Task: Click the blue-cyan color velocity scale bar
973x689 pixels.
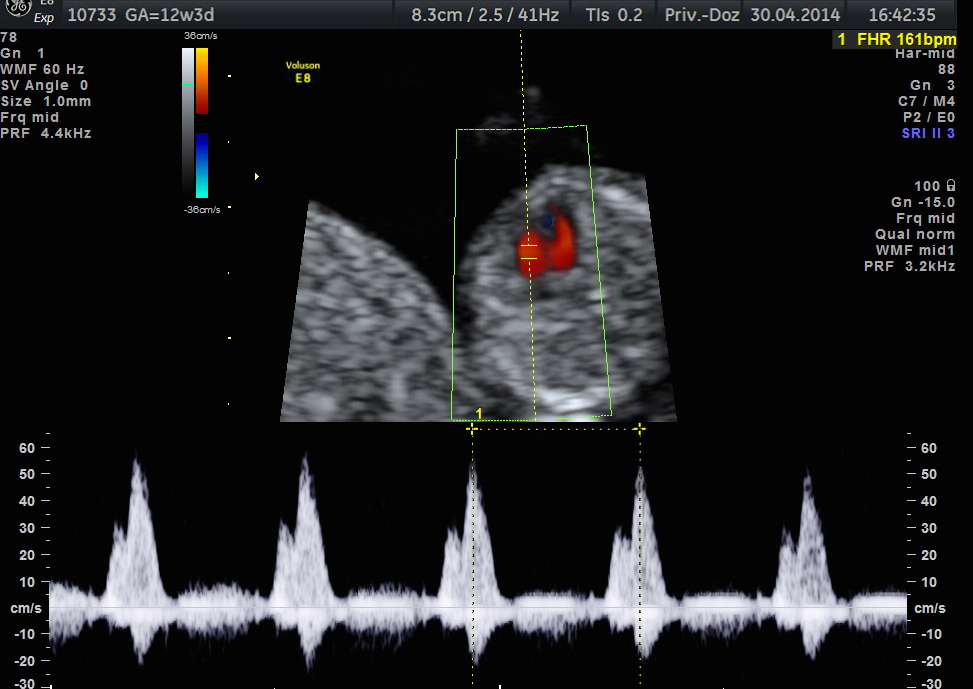Action: point(202,165)
